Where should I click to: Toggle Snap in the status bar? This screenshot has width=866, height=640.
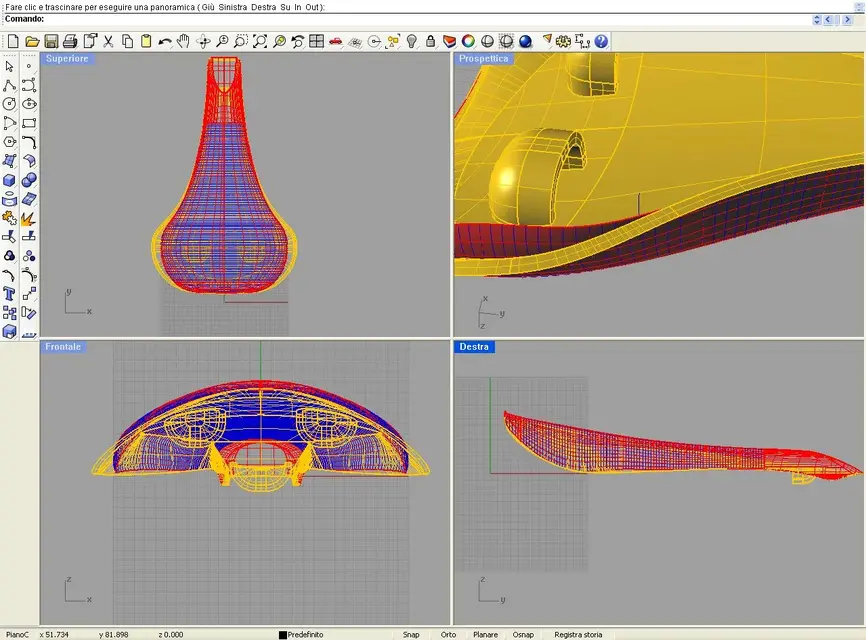click(411, 634)
